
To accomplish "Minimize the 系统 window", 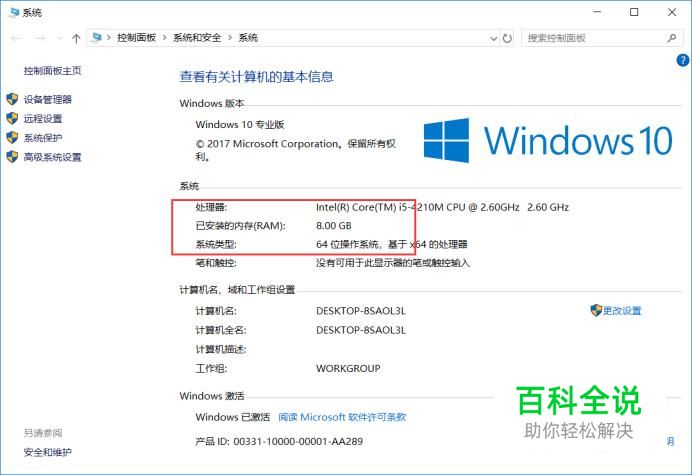I will click(597, 12).
